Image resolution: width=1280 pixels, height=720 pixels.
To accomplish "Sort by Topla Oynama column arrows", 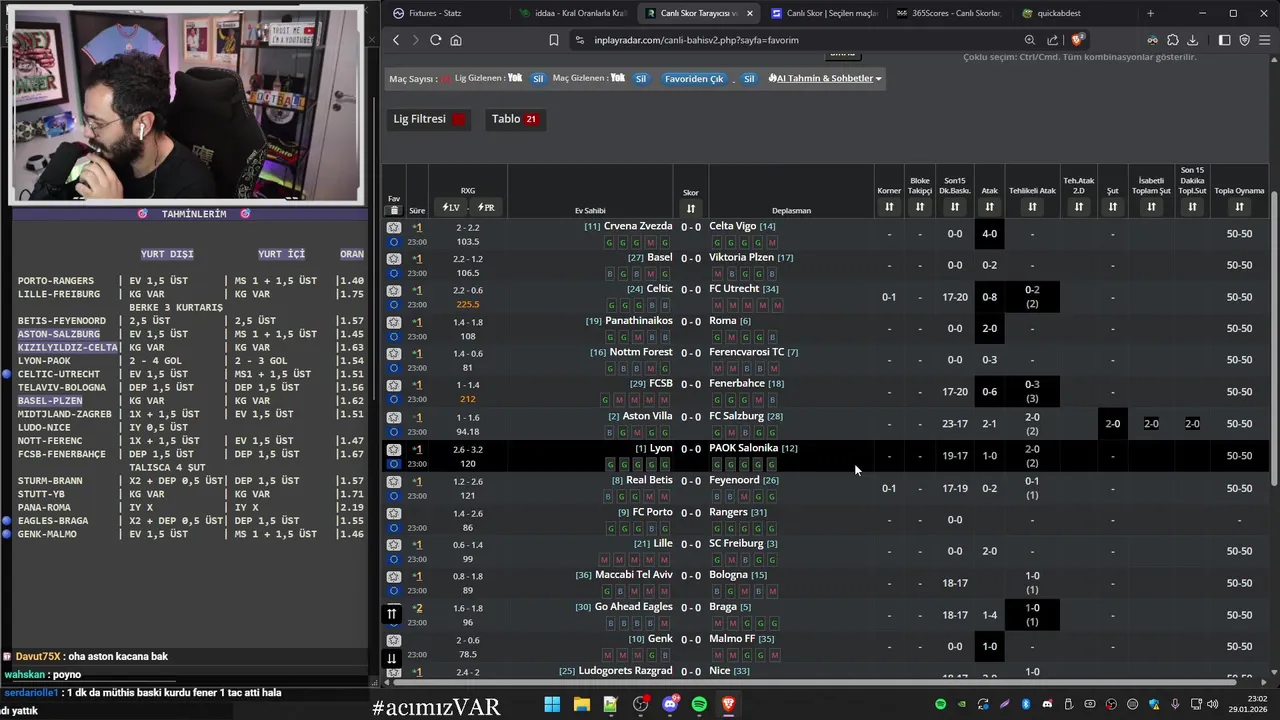I will pyautogui.click(x=1239, y=207).
